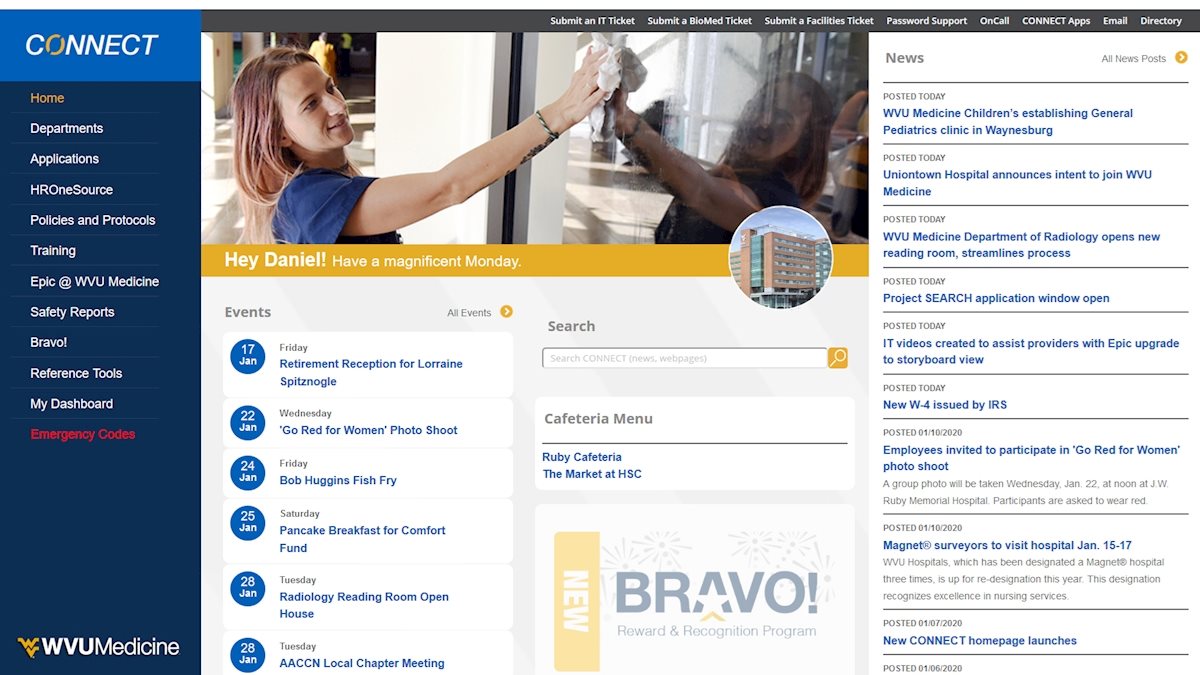This screenshot has width=1200, height=675.
Task: Open Policies and Protocols from sidebar
Action: coord(93,220)
